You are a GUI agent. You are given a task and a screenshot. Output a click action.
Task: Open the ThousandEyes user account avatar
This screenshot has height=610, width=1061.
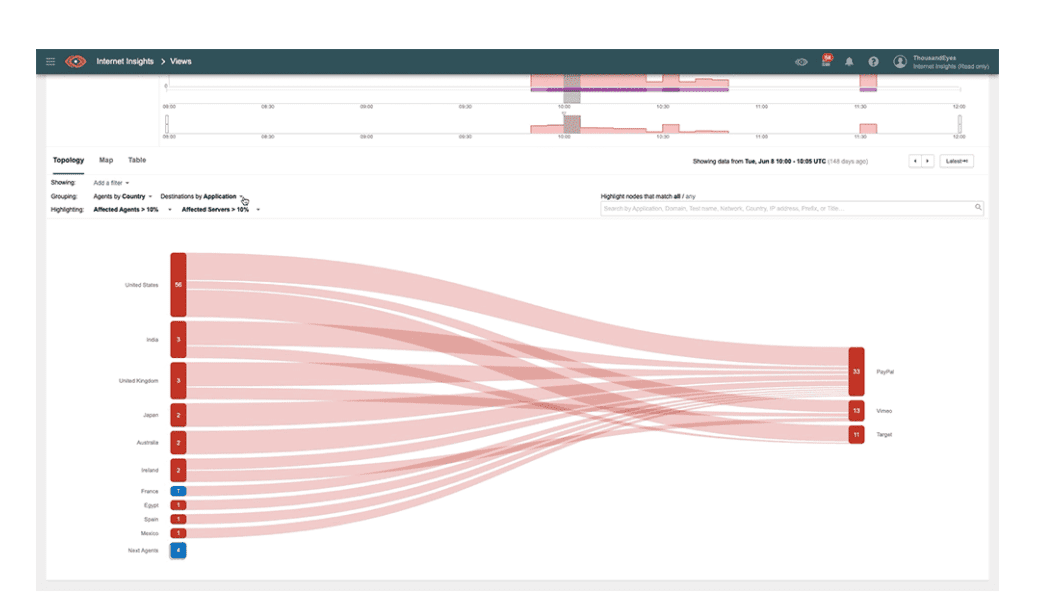[x=899, y=62]
